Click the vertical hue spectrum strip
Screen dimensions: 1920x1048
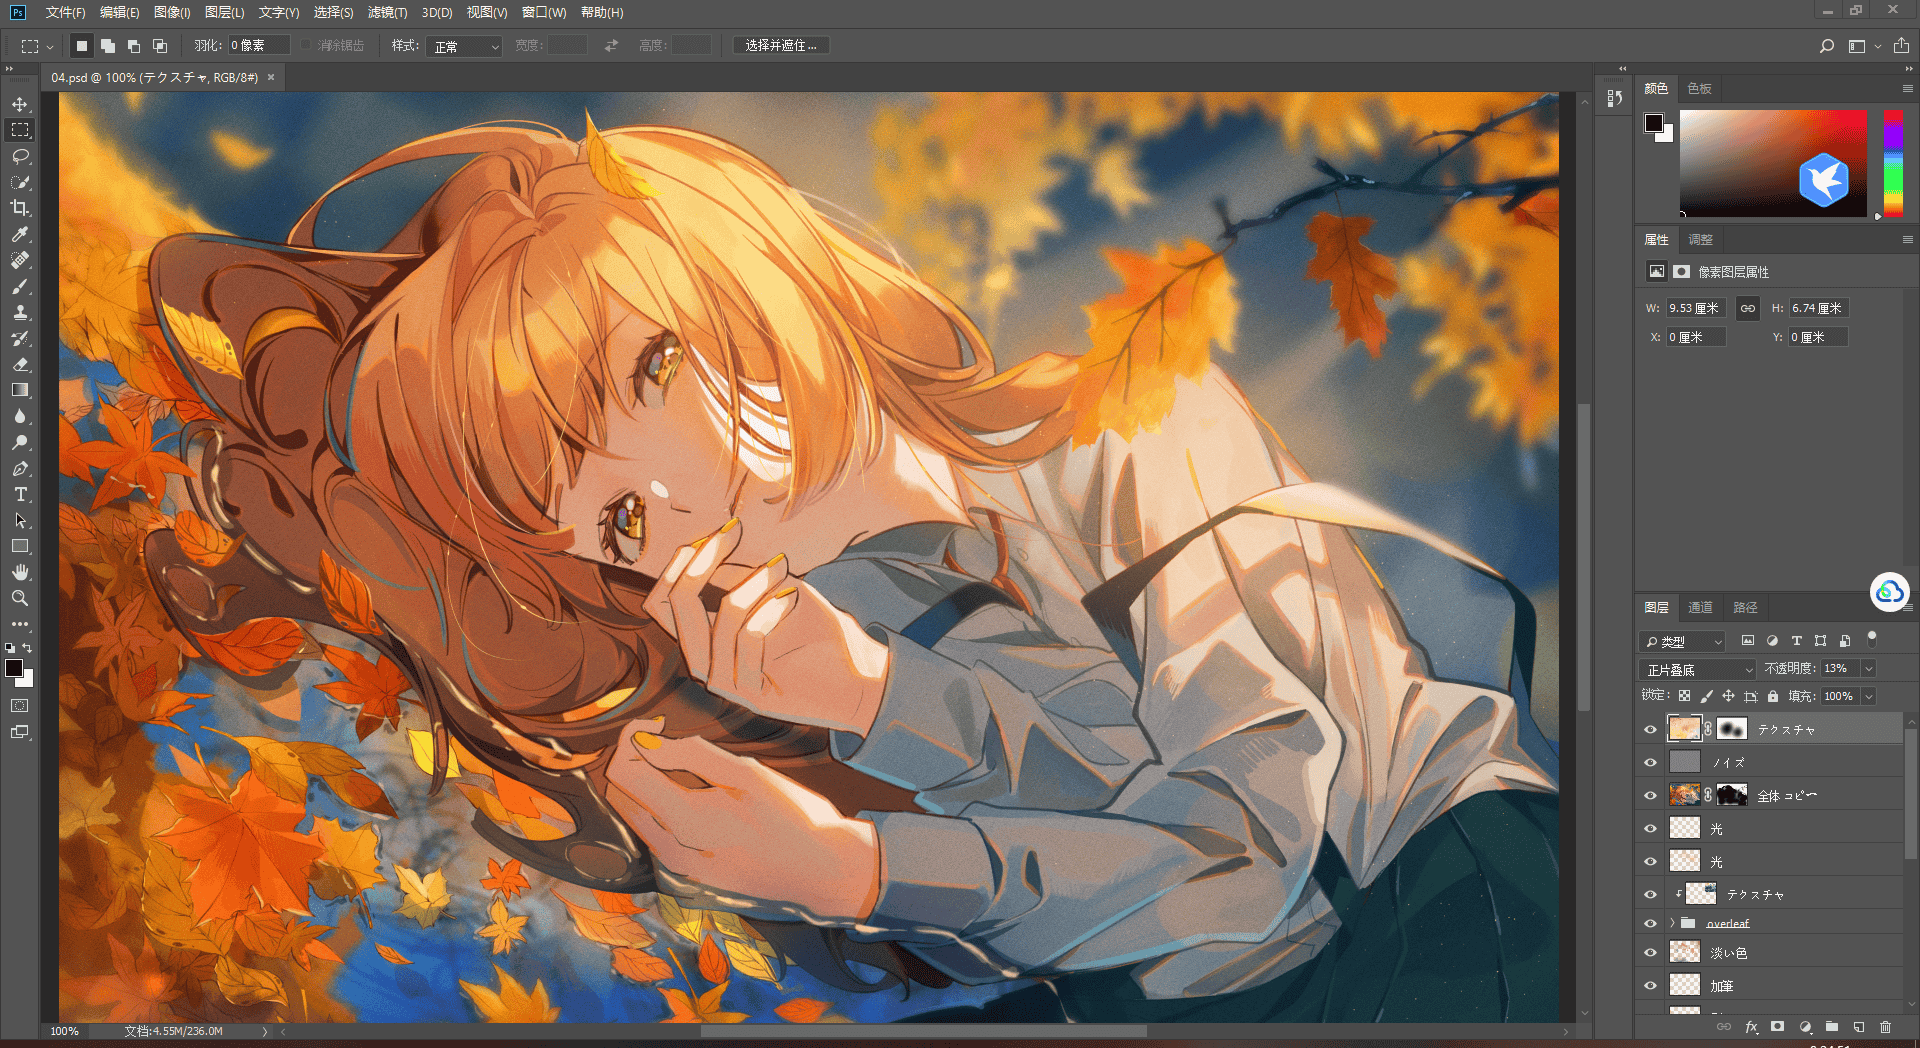coord(1893,163)
